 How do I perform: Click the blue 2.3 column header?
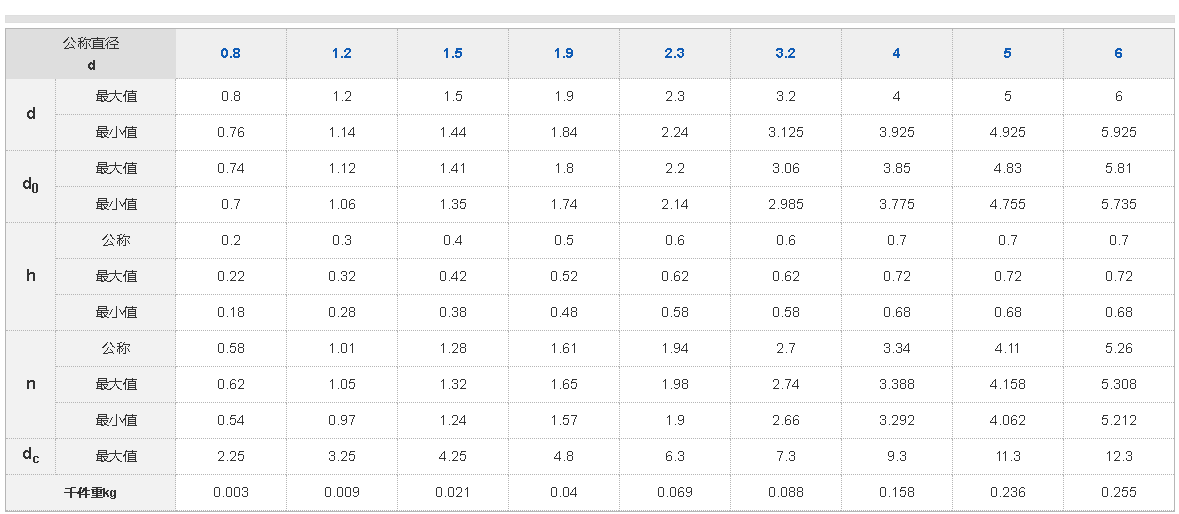click(x=675, y=53)
